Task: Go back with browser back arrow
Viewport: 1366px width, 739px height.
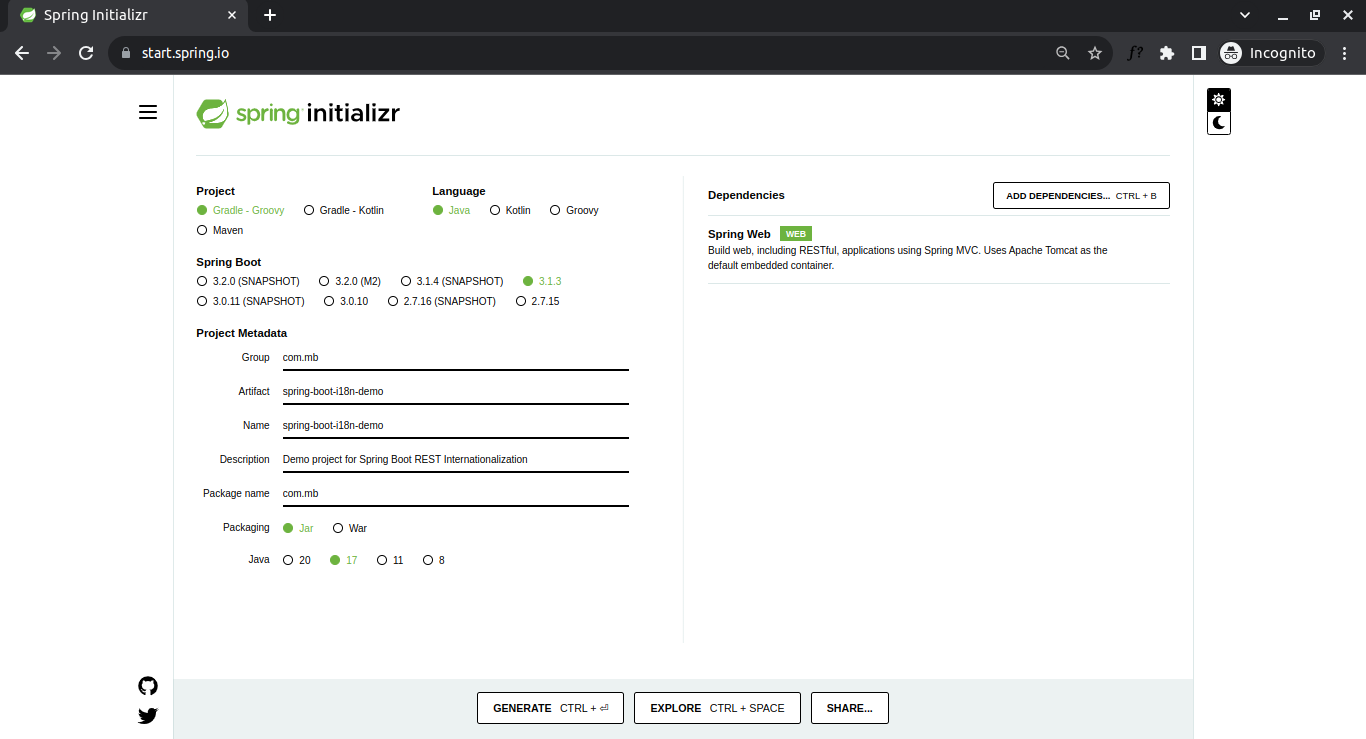Action: (x=22, y=53)
